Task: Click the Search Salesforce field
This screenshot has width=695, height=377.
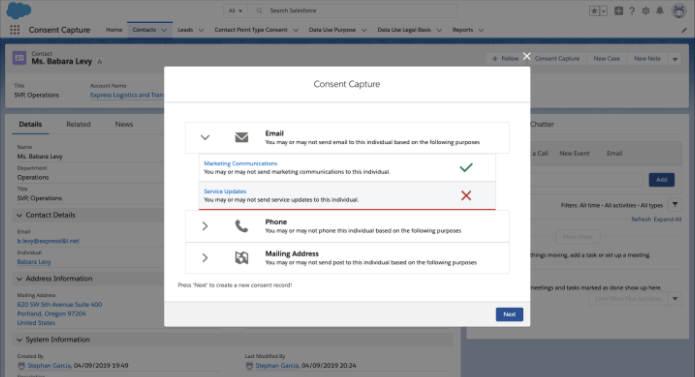Action: click(x=353, y=11)
